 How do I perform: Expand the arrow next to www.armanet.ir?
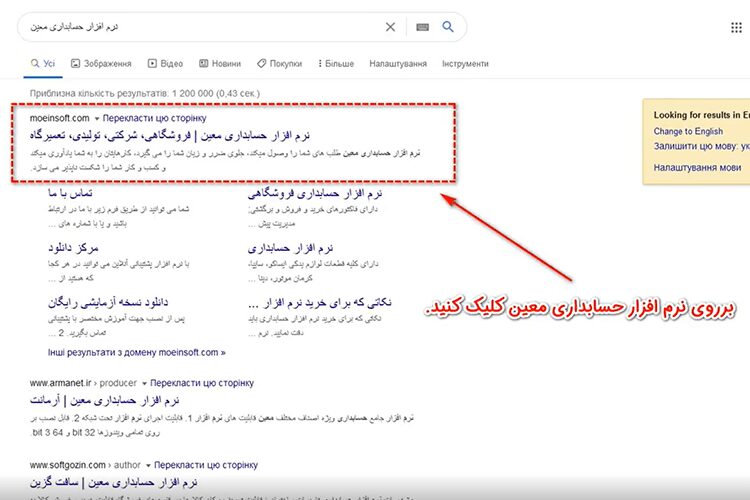click(144, 384)
